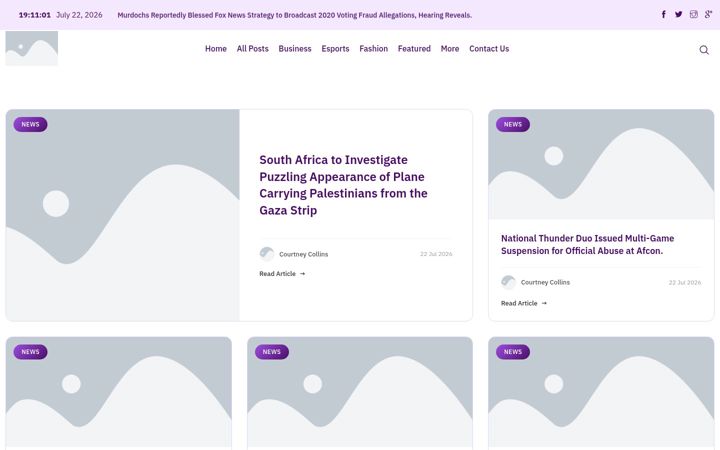The height and width of the screenshot is (450, 720).
Task: Expand the More menu item
Action: [450, 49]
